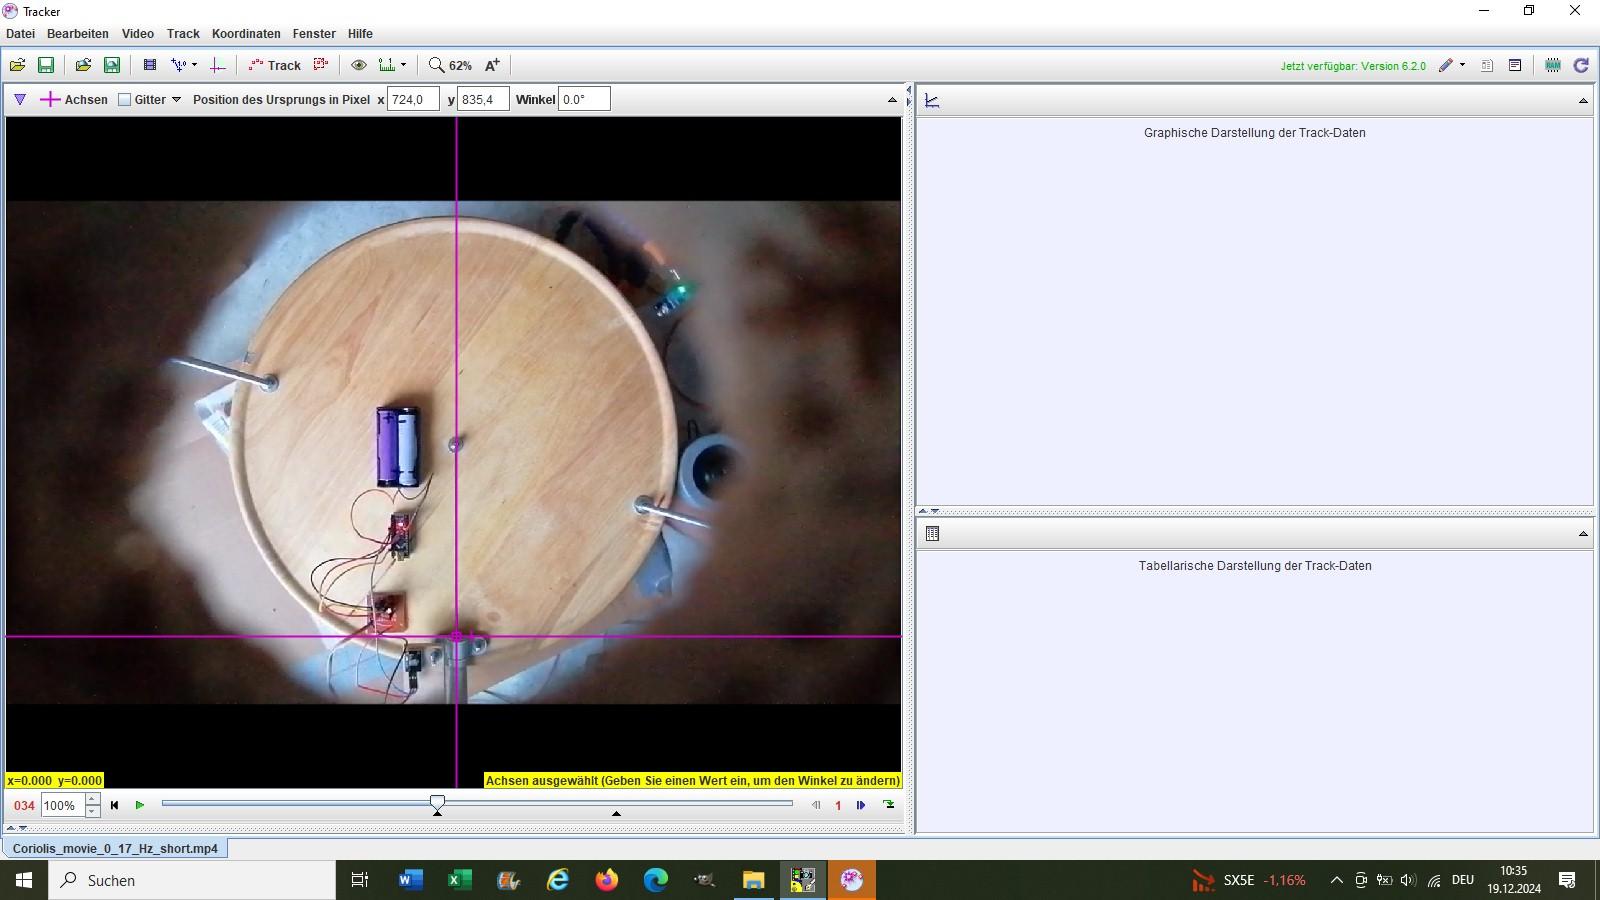Open the Video menu
The image size is (1600, 900).
tap(138, 34)
